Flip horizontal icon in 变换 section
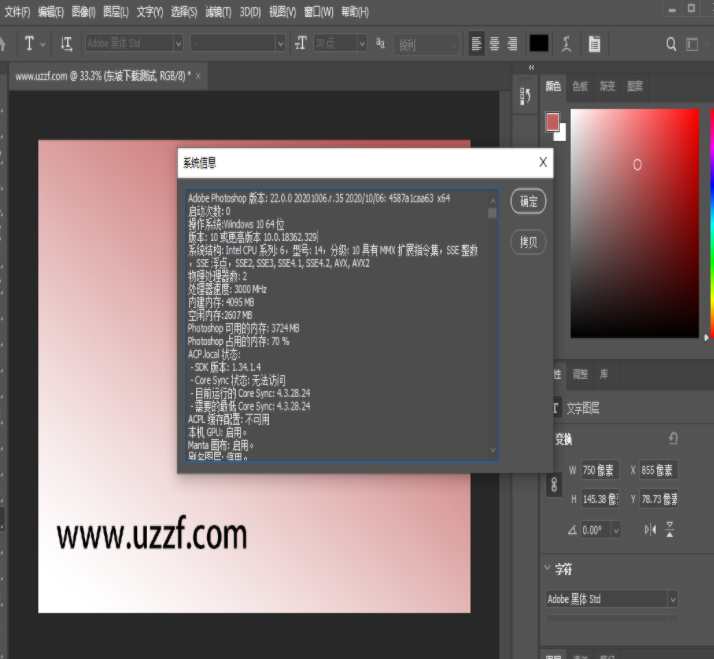Image resolution: width=714 pixels, height=659 pixels. [x=650, y=530]
